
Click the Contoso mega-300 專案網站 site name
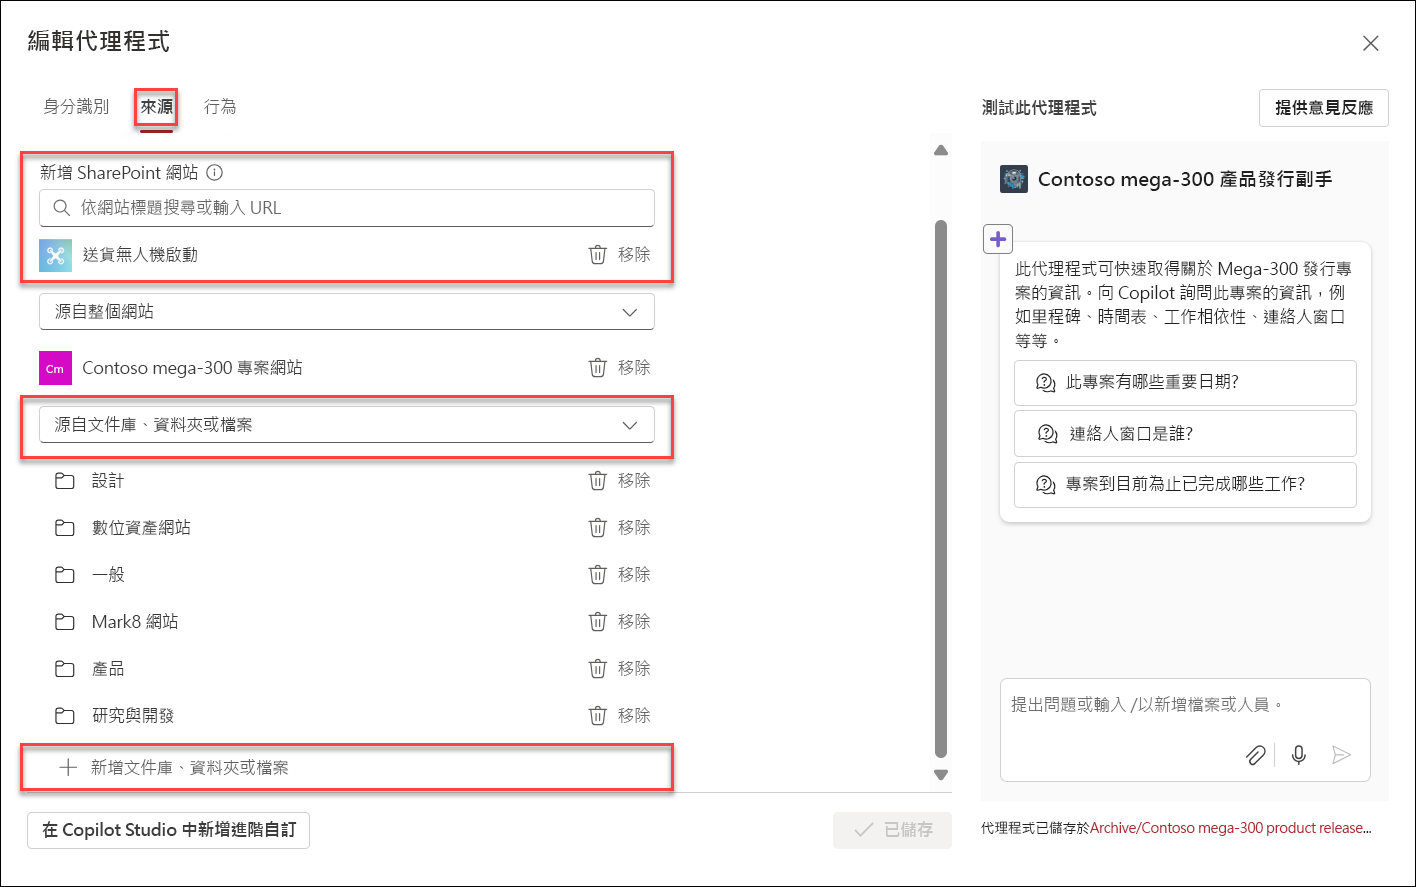click(x=192, y=368)
